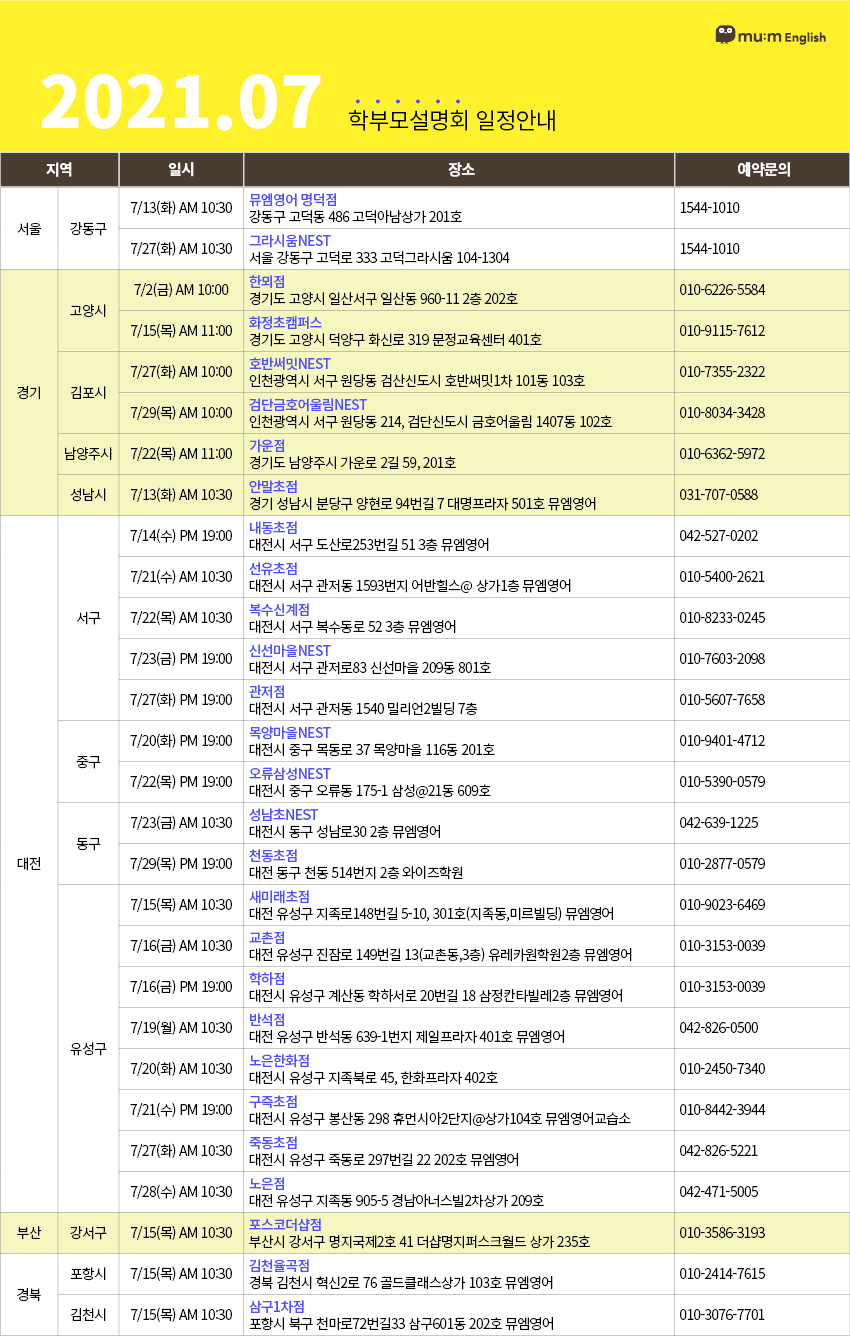Open the 노은한화점 link
This screenshot has width=850, height=1336.
[279, 1060]
